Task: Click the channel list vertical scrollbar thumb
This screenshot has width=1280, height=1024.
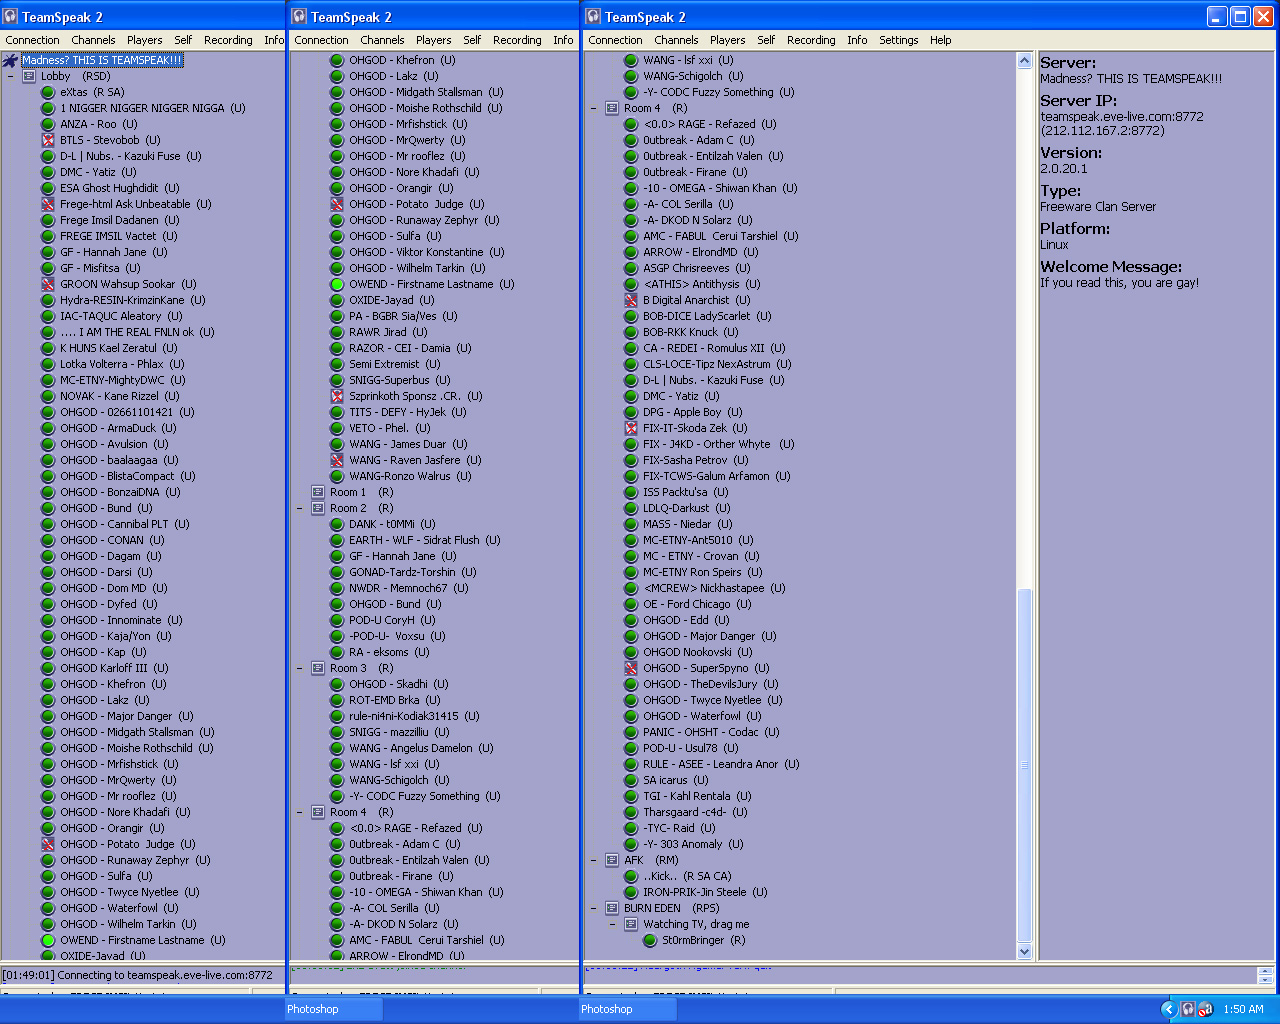Action: click(x=1024, y=765)
